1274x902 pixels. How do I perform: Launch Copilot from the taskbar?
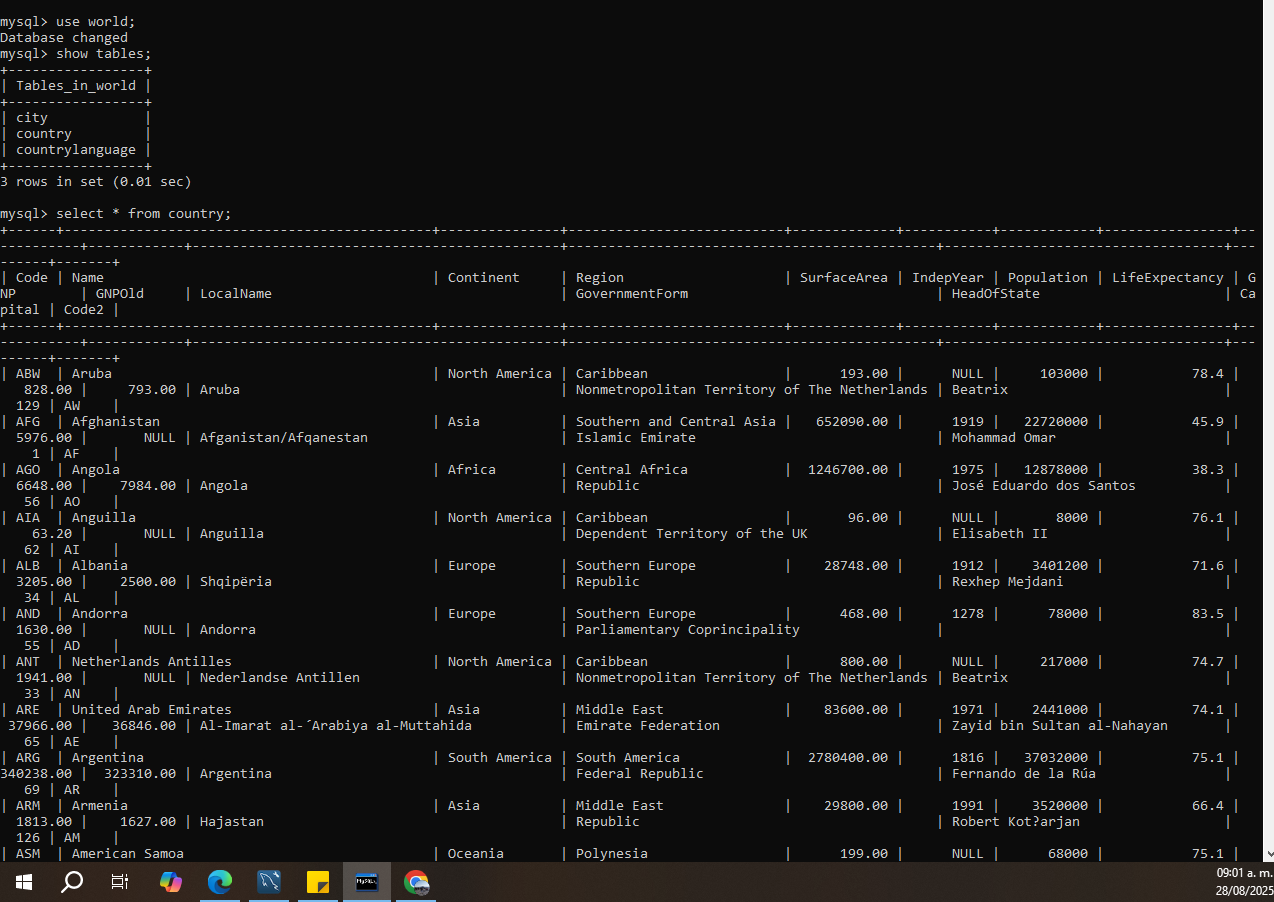[171, 882]
